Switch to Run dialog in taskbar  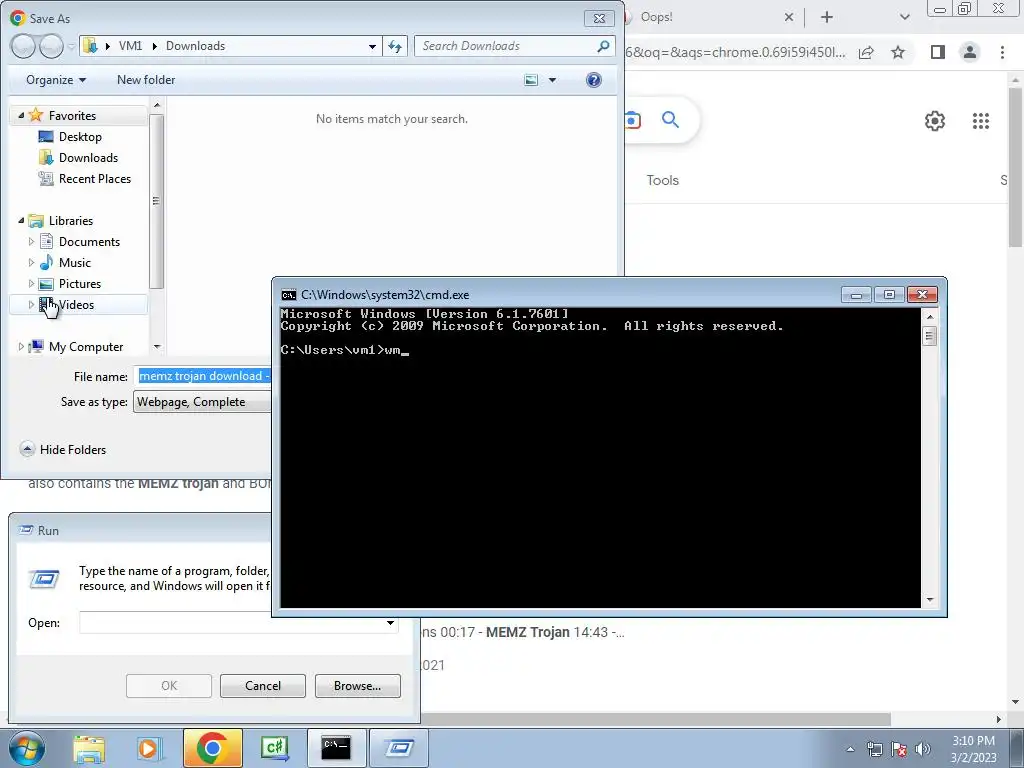[399, 748]
